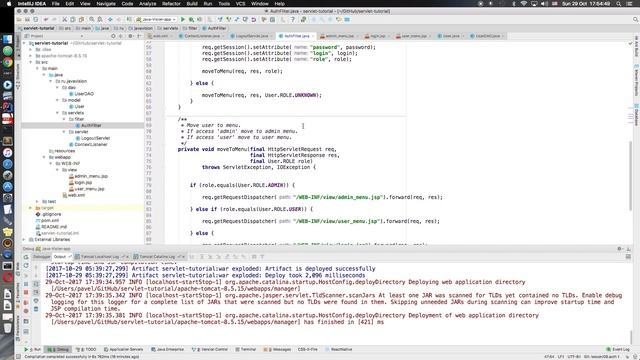Clear console with the trash icon
This screenshot has height=360, width=640.
pyautogui.click(x=36, y=310)
